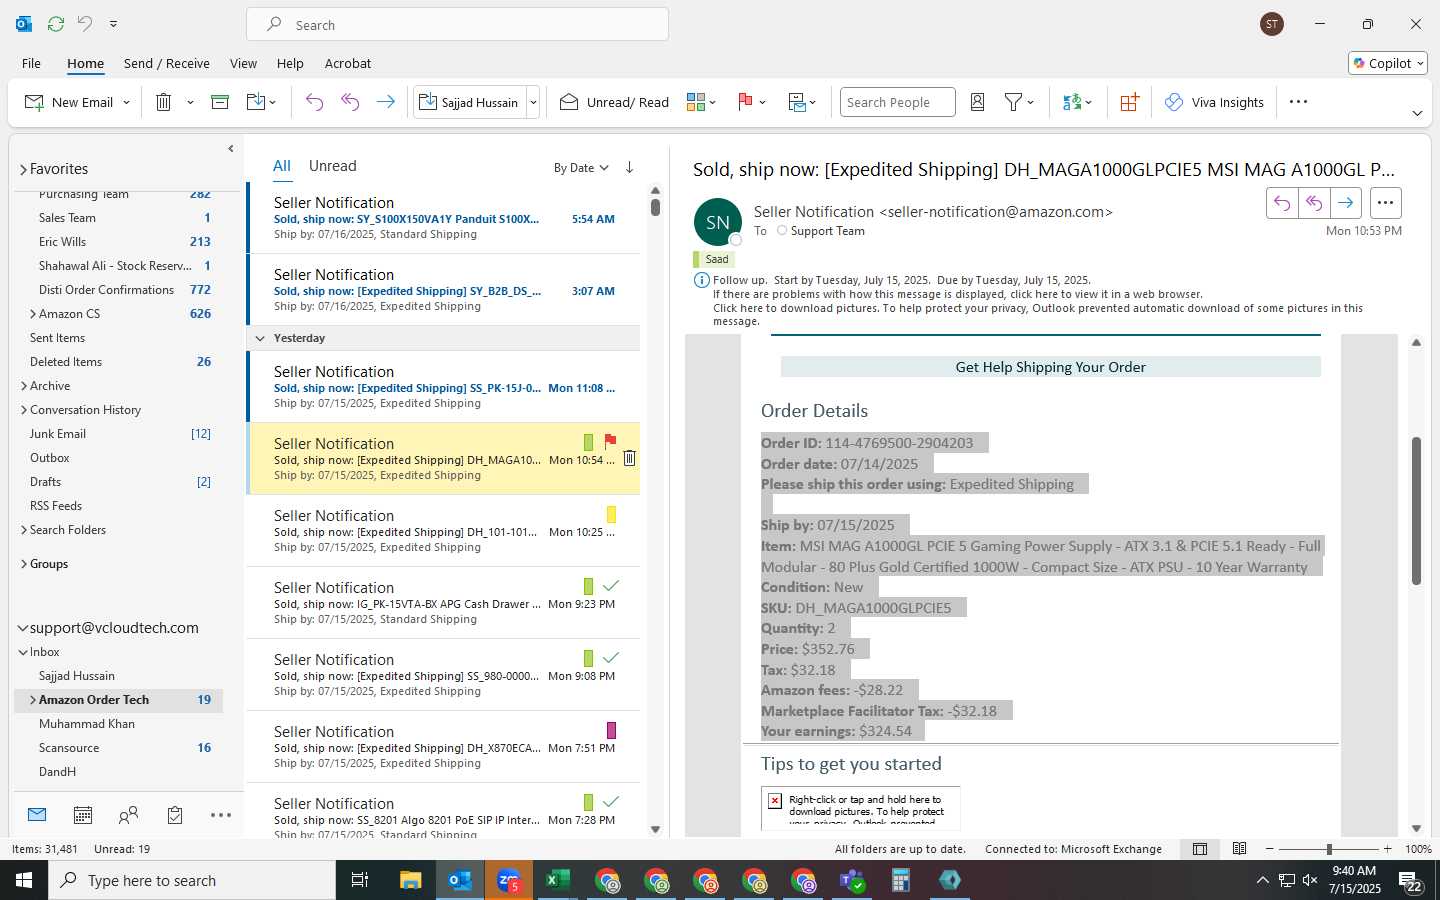
Task: Open New Email dropdown arrow
Action: [x=127, y=102]
